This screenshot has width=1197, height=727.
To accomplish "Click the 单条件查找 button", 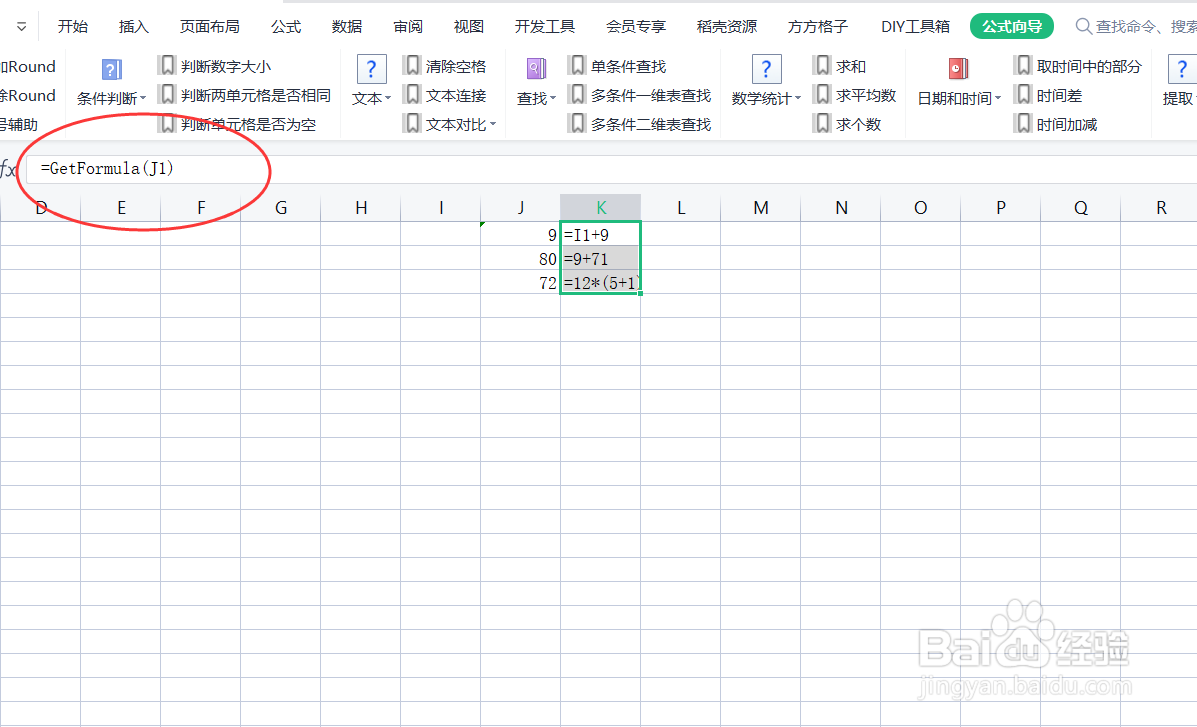I will (618, 66).
